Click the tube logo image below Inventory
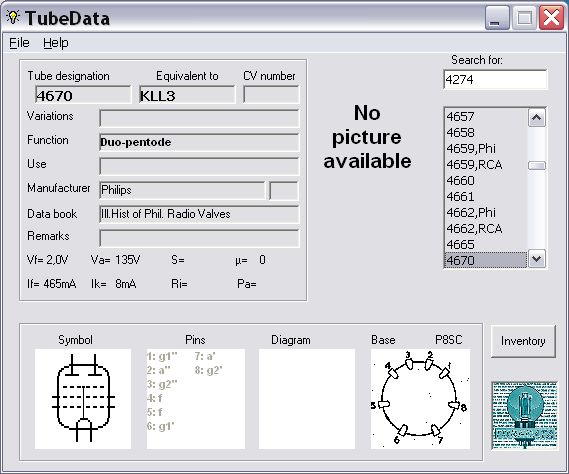Image resolution: width=569 pixels, height=474 pixels. 524,415
